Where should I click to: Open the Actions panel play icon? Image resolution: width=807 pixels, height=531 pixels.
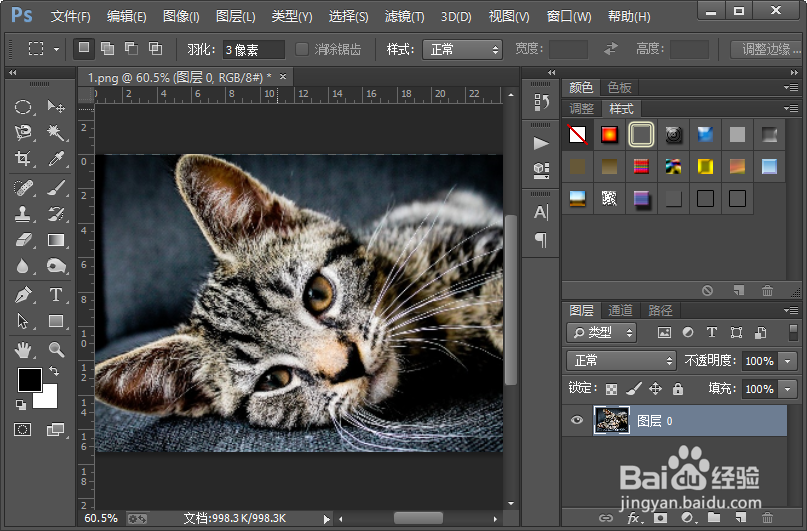point(541,143)
